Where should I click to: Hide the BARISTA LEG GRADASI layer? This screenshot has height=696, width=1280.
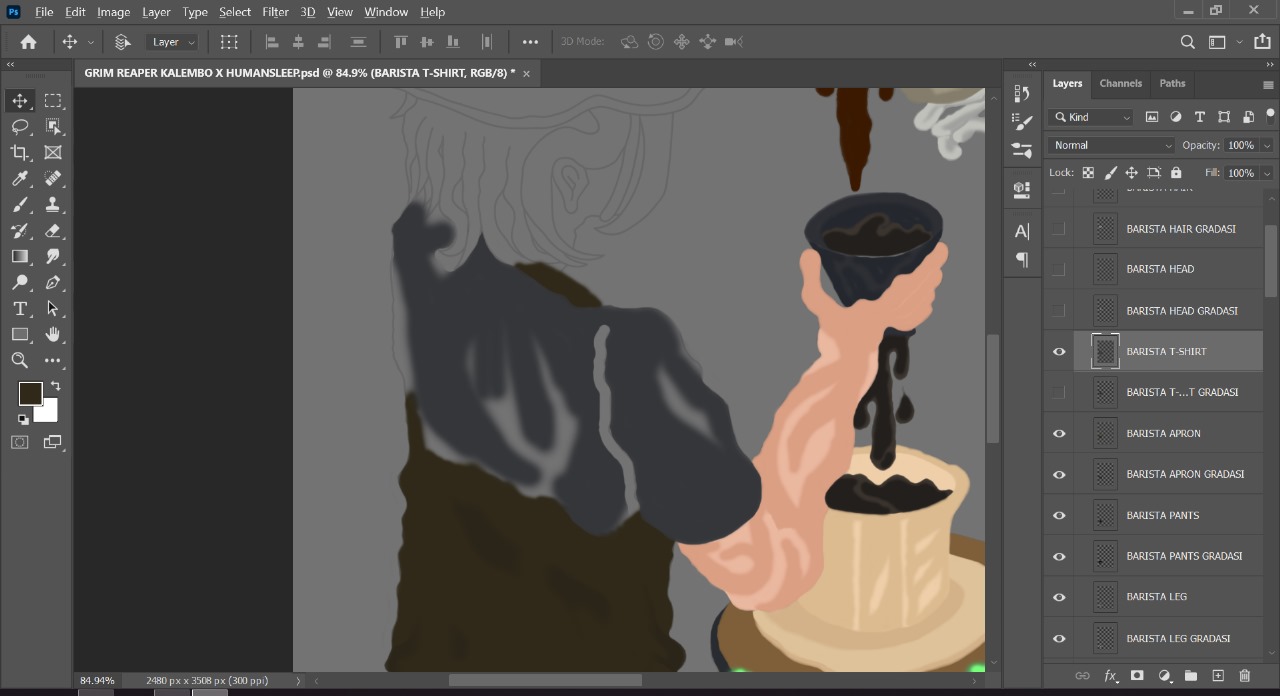pos(1059,638)
